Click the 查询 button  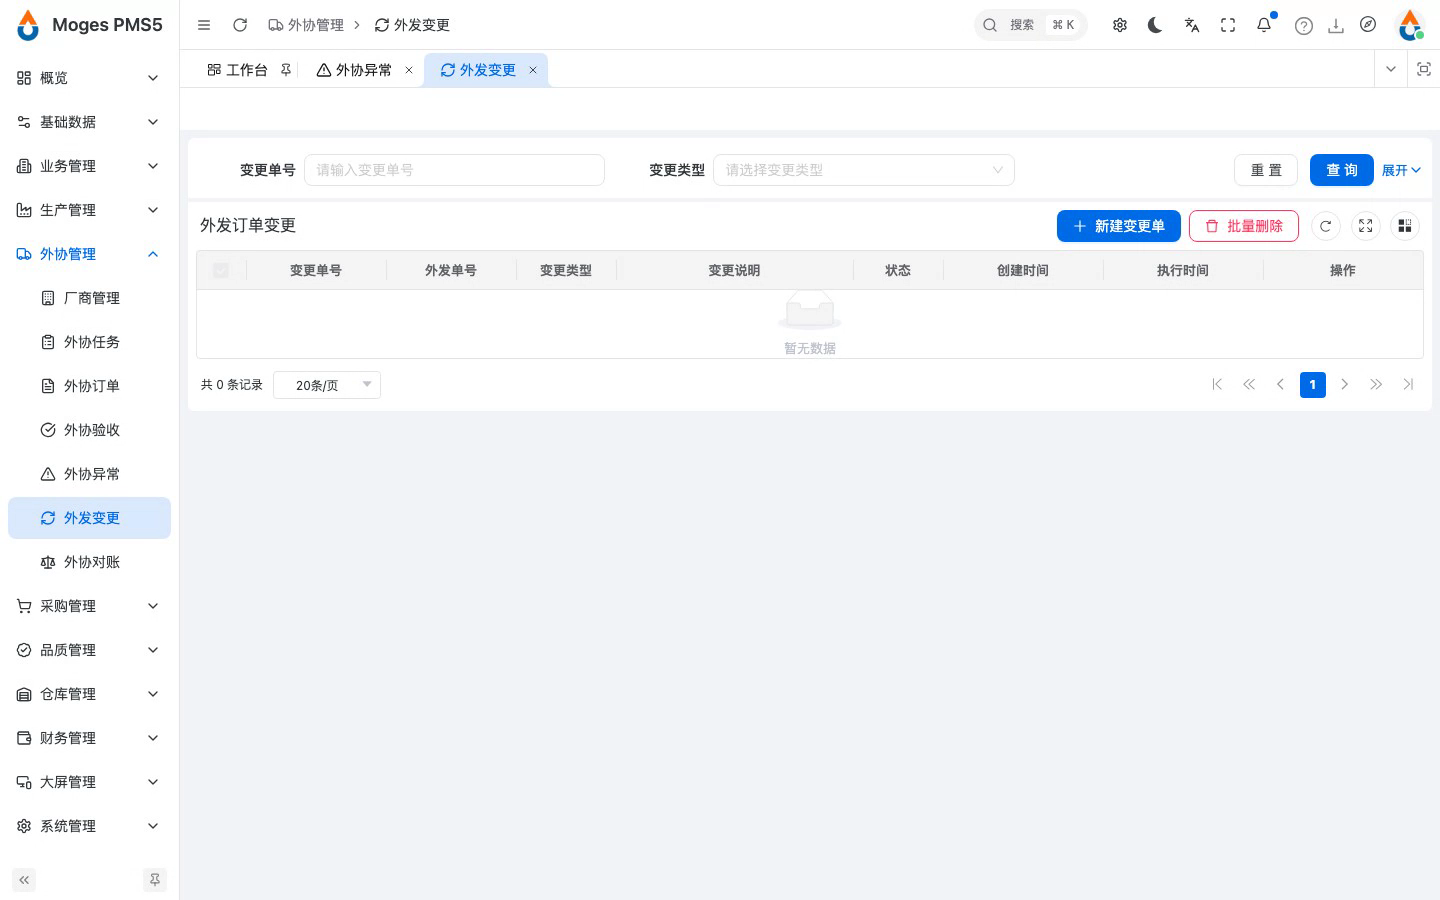(1342, 170)
